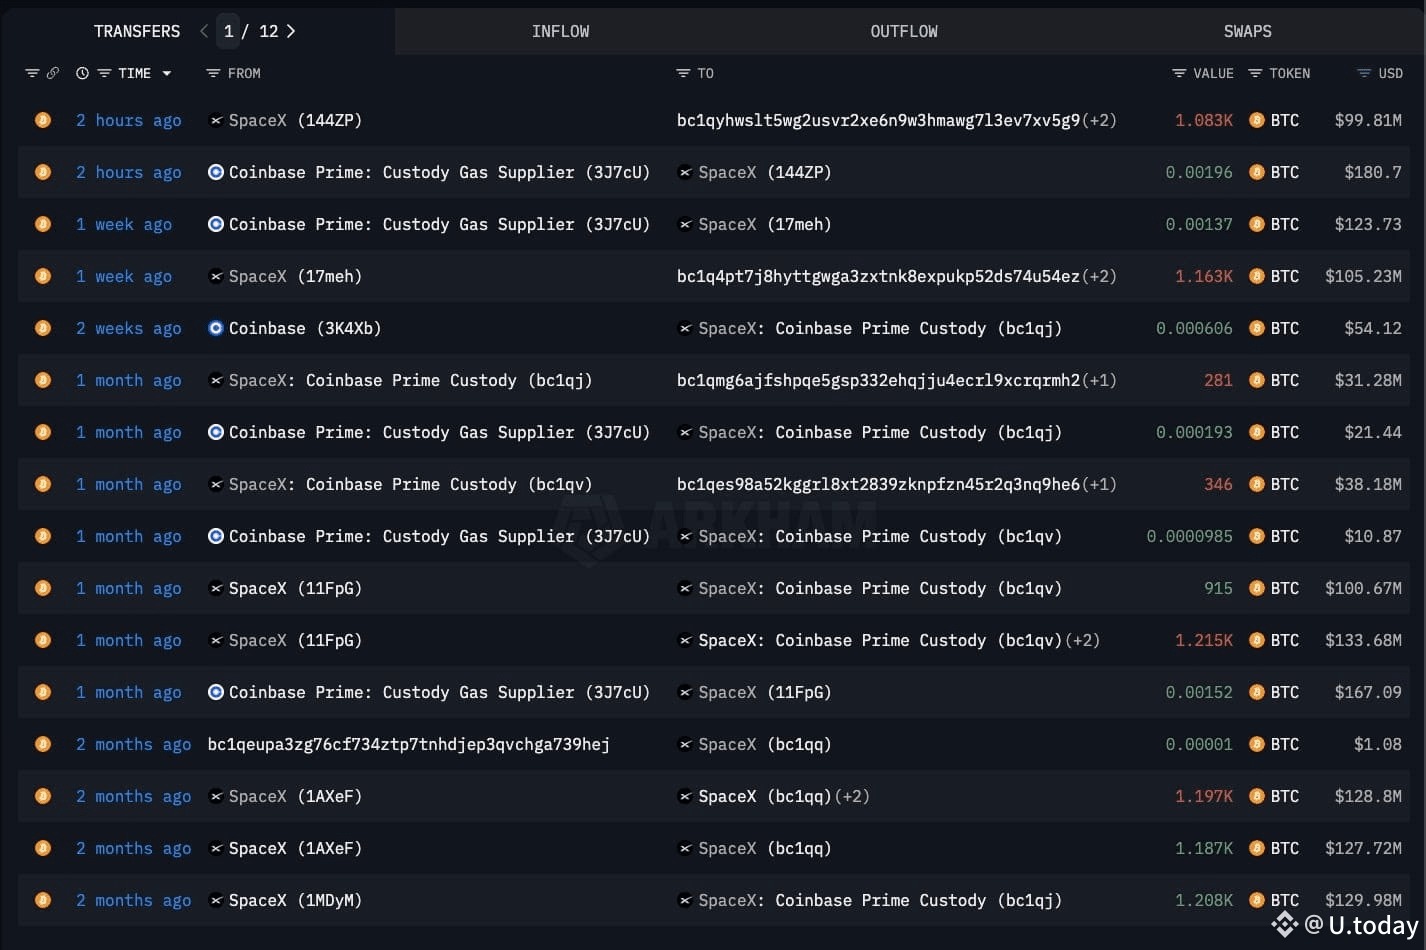1426x950 pixels.
Task: Click the 0.0000985 BTC value
Action: tap(1190, 536)
